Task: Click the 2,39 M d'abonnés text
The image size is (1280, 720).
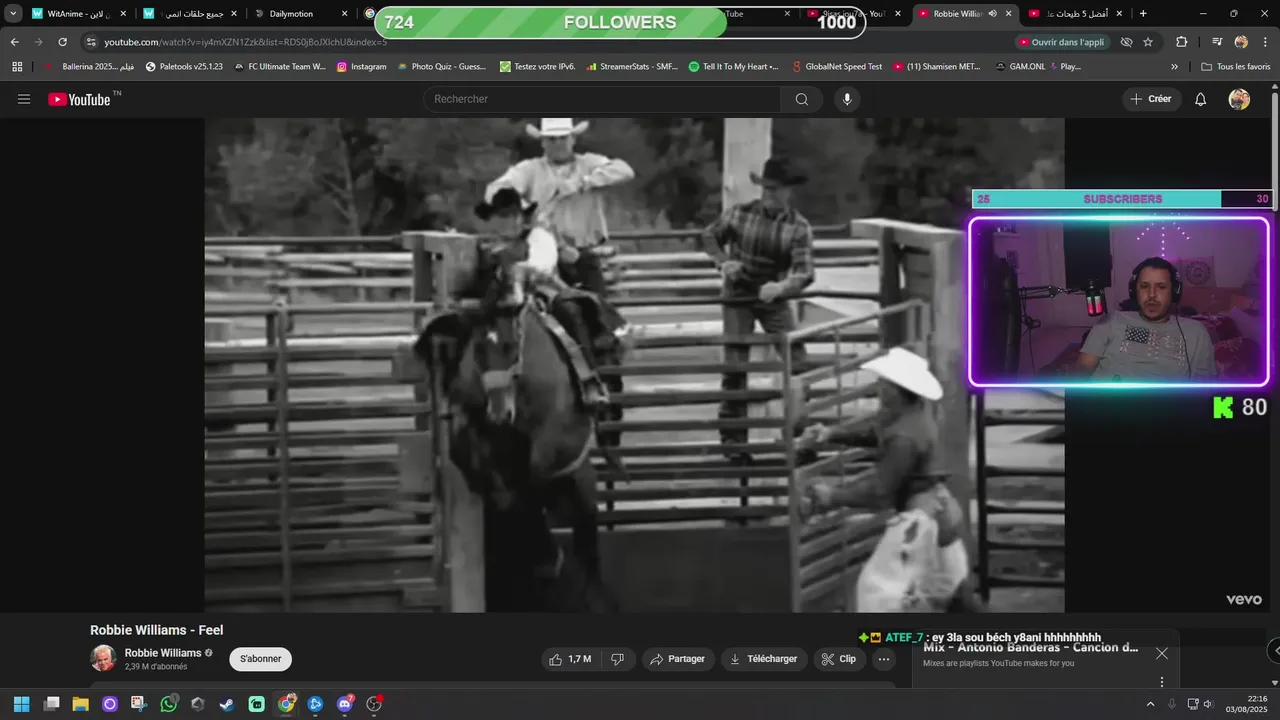Action: (156, 667)
